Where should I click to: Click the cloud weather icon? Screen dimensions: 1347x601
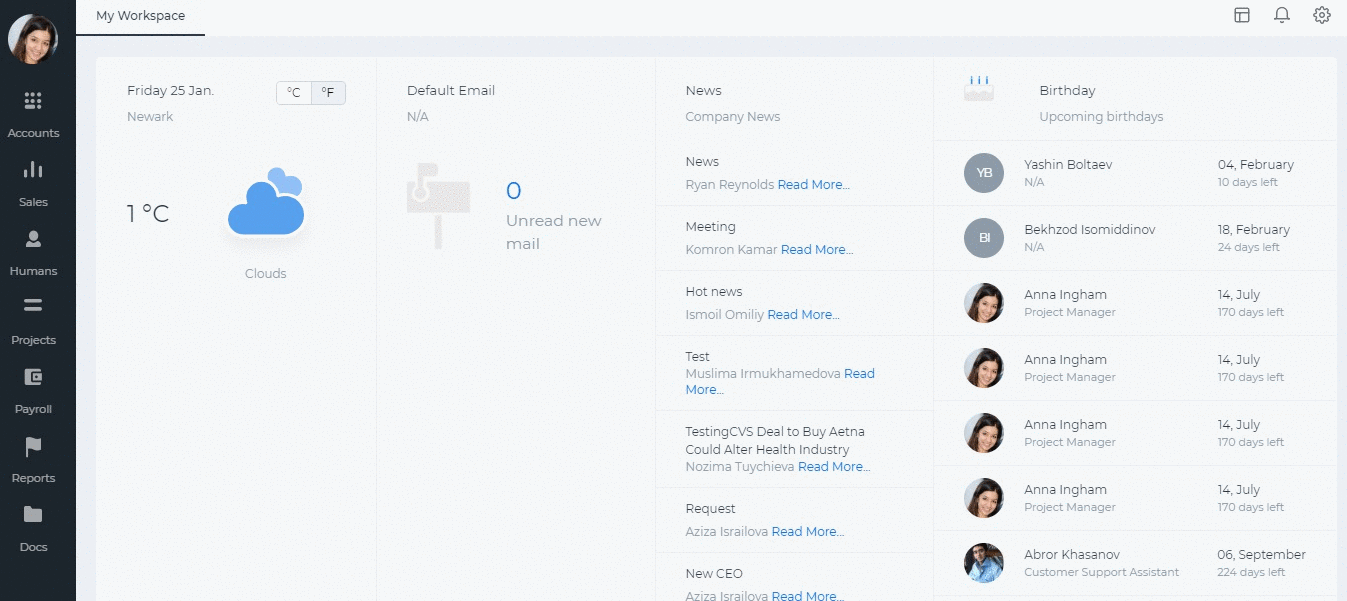[x=266, y=203]
